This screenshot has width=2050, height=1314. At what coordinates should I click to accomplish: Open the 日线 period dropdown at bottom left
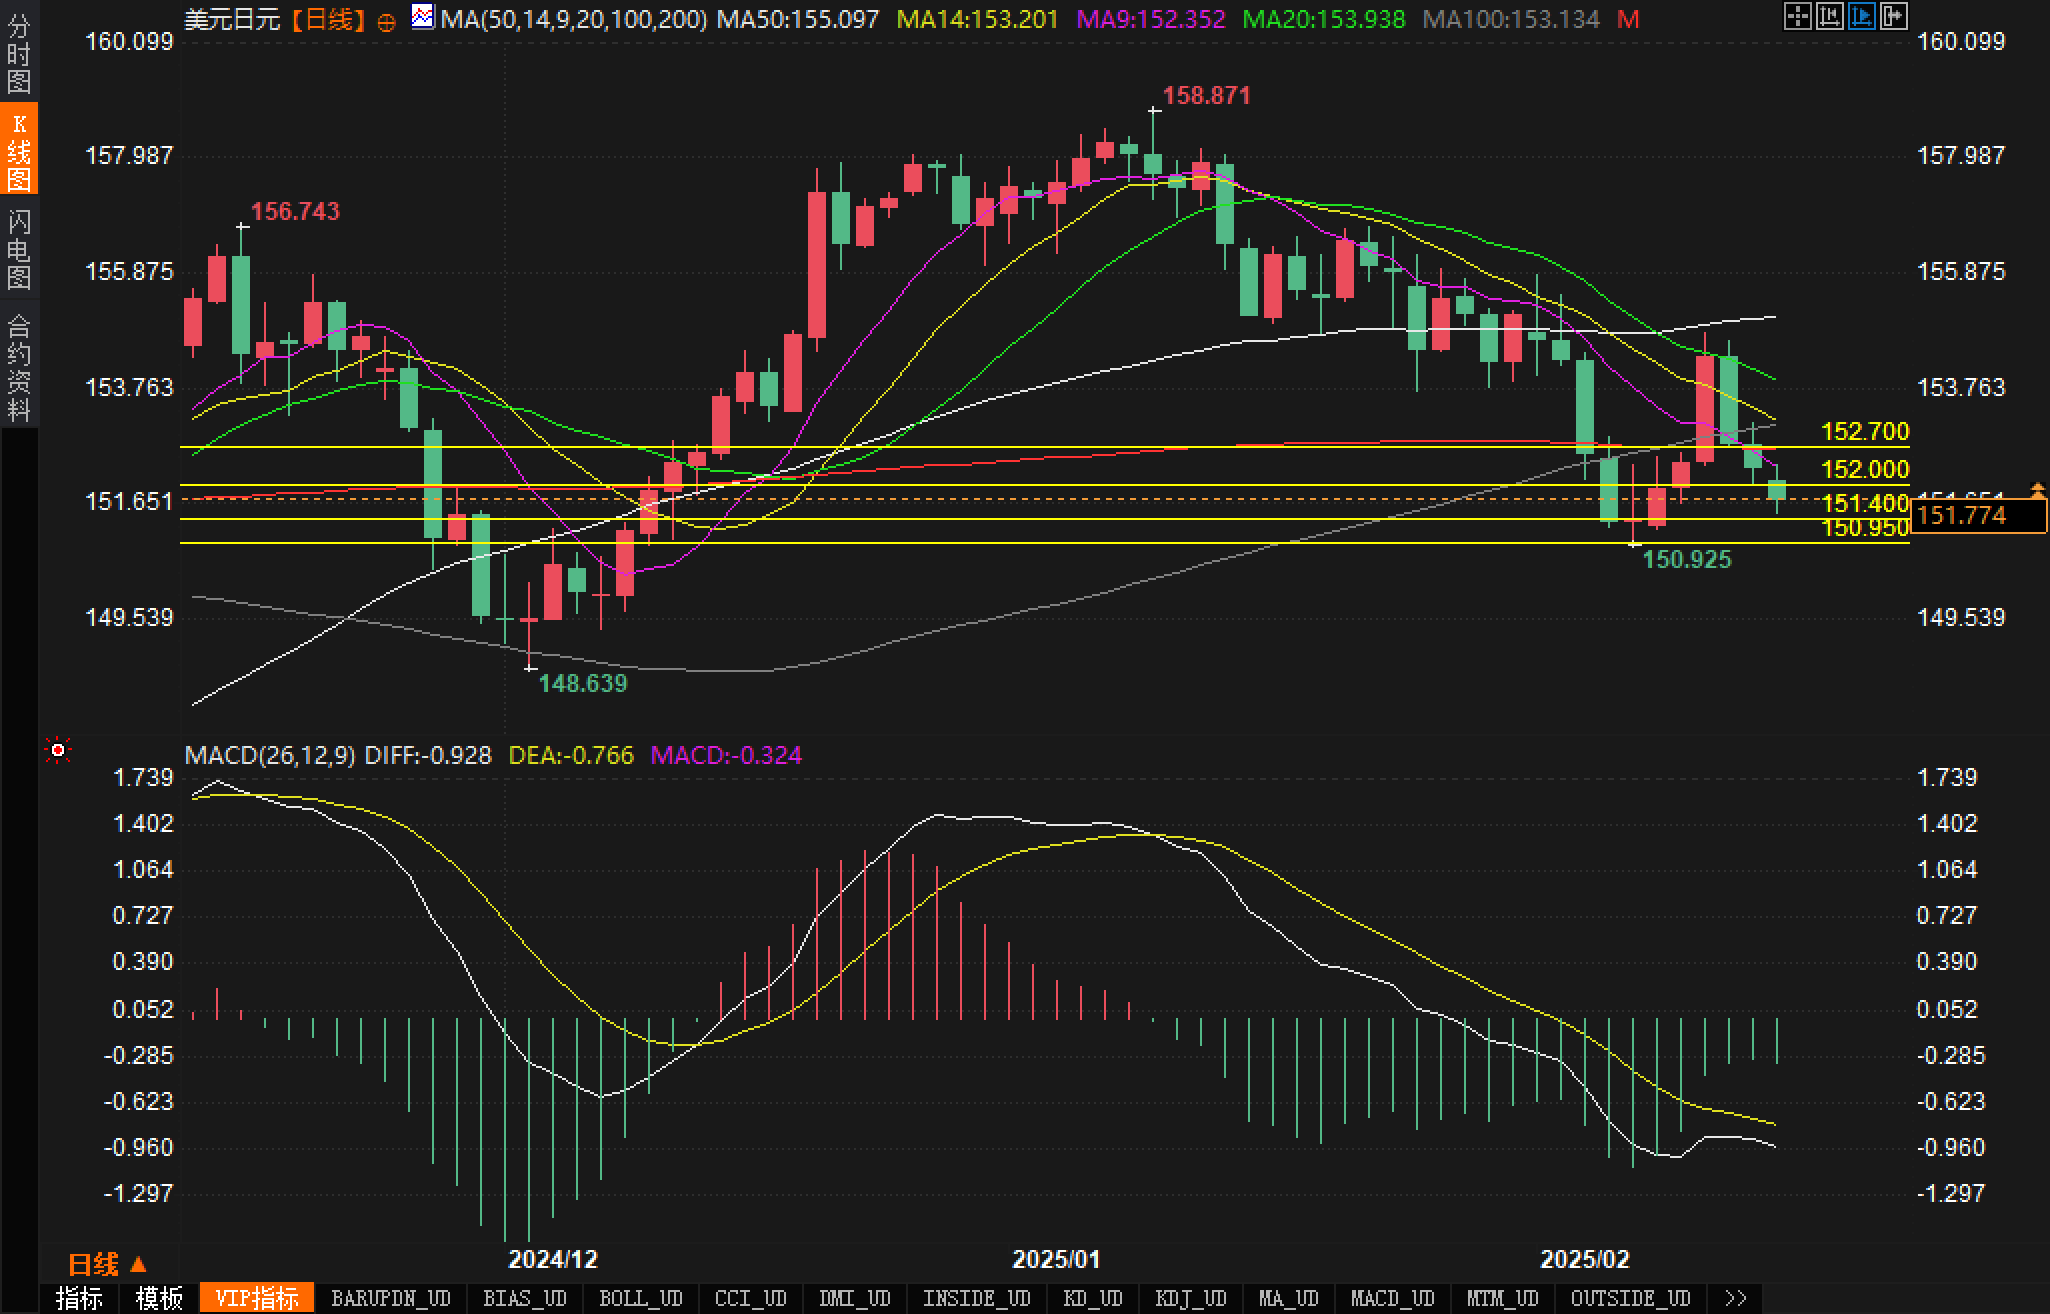click(107, 1265)
